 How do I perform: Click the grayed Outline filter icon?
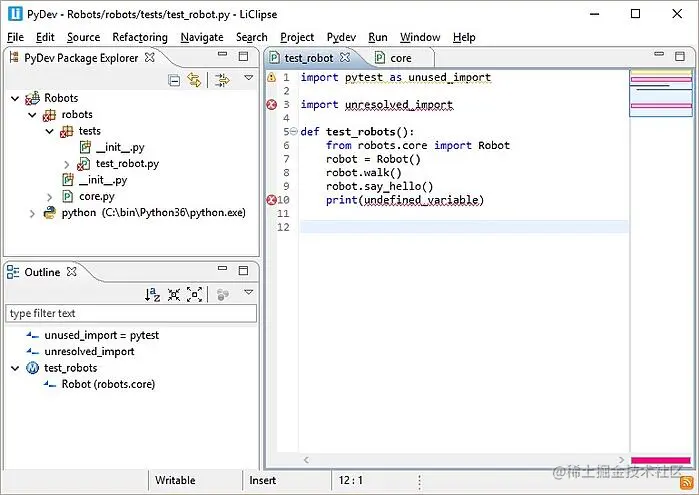pos(222,294)
